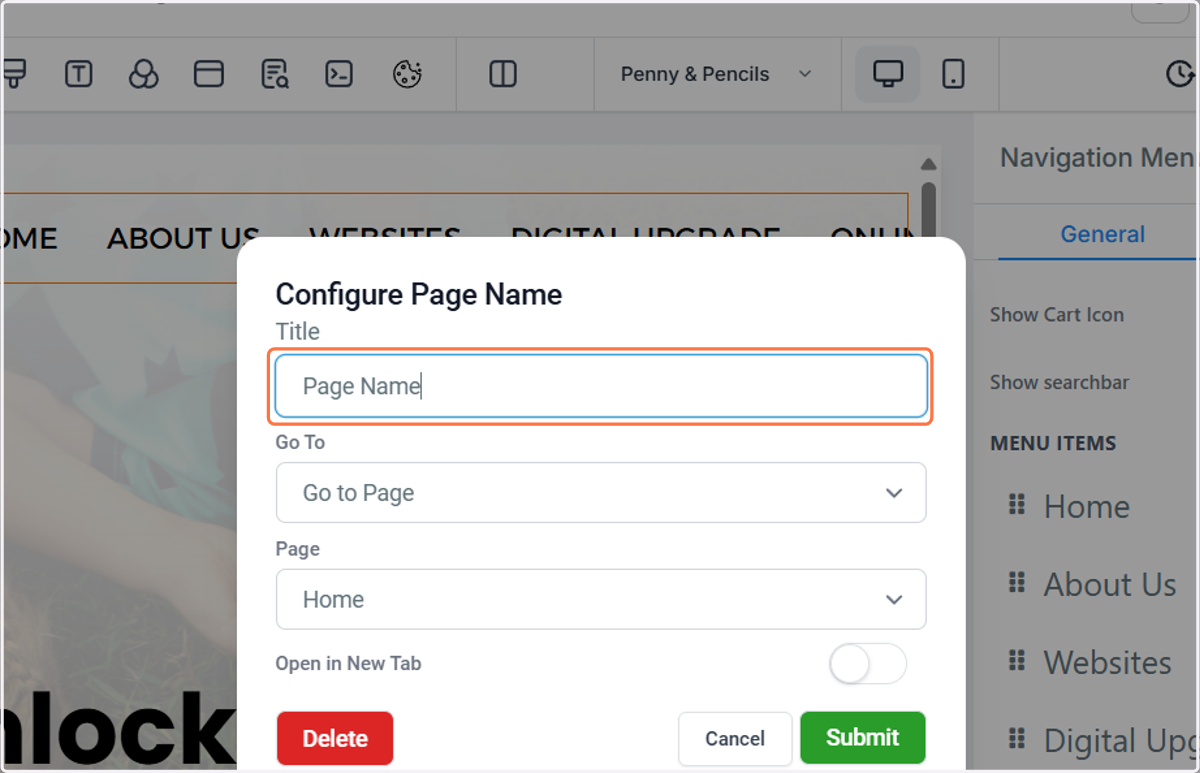Image resolution: width=1200 pixels, height=773 pixels.
Task: Grab the drag handle beside About Us item
Action: coord(1017,583)
